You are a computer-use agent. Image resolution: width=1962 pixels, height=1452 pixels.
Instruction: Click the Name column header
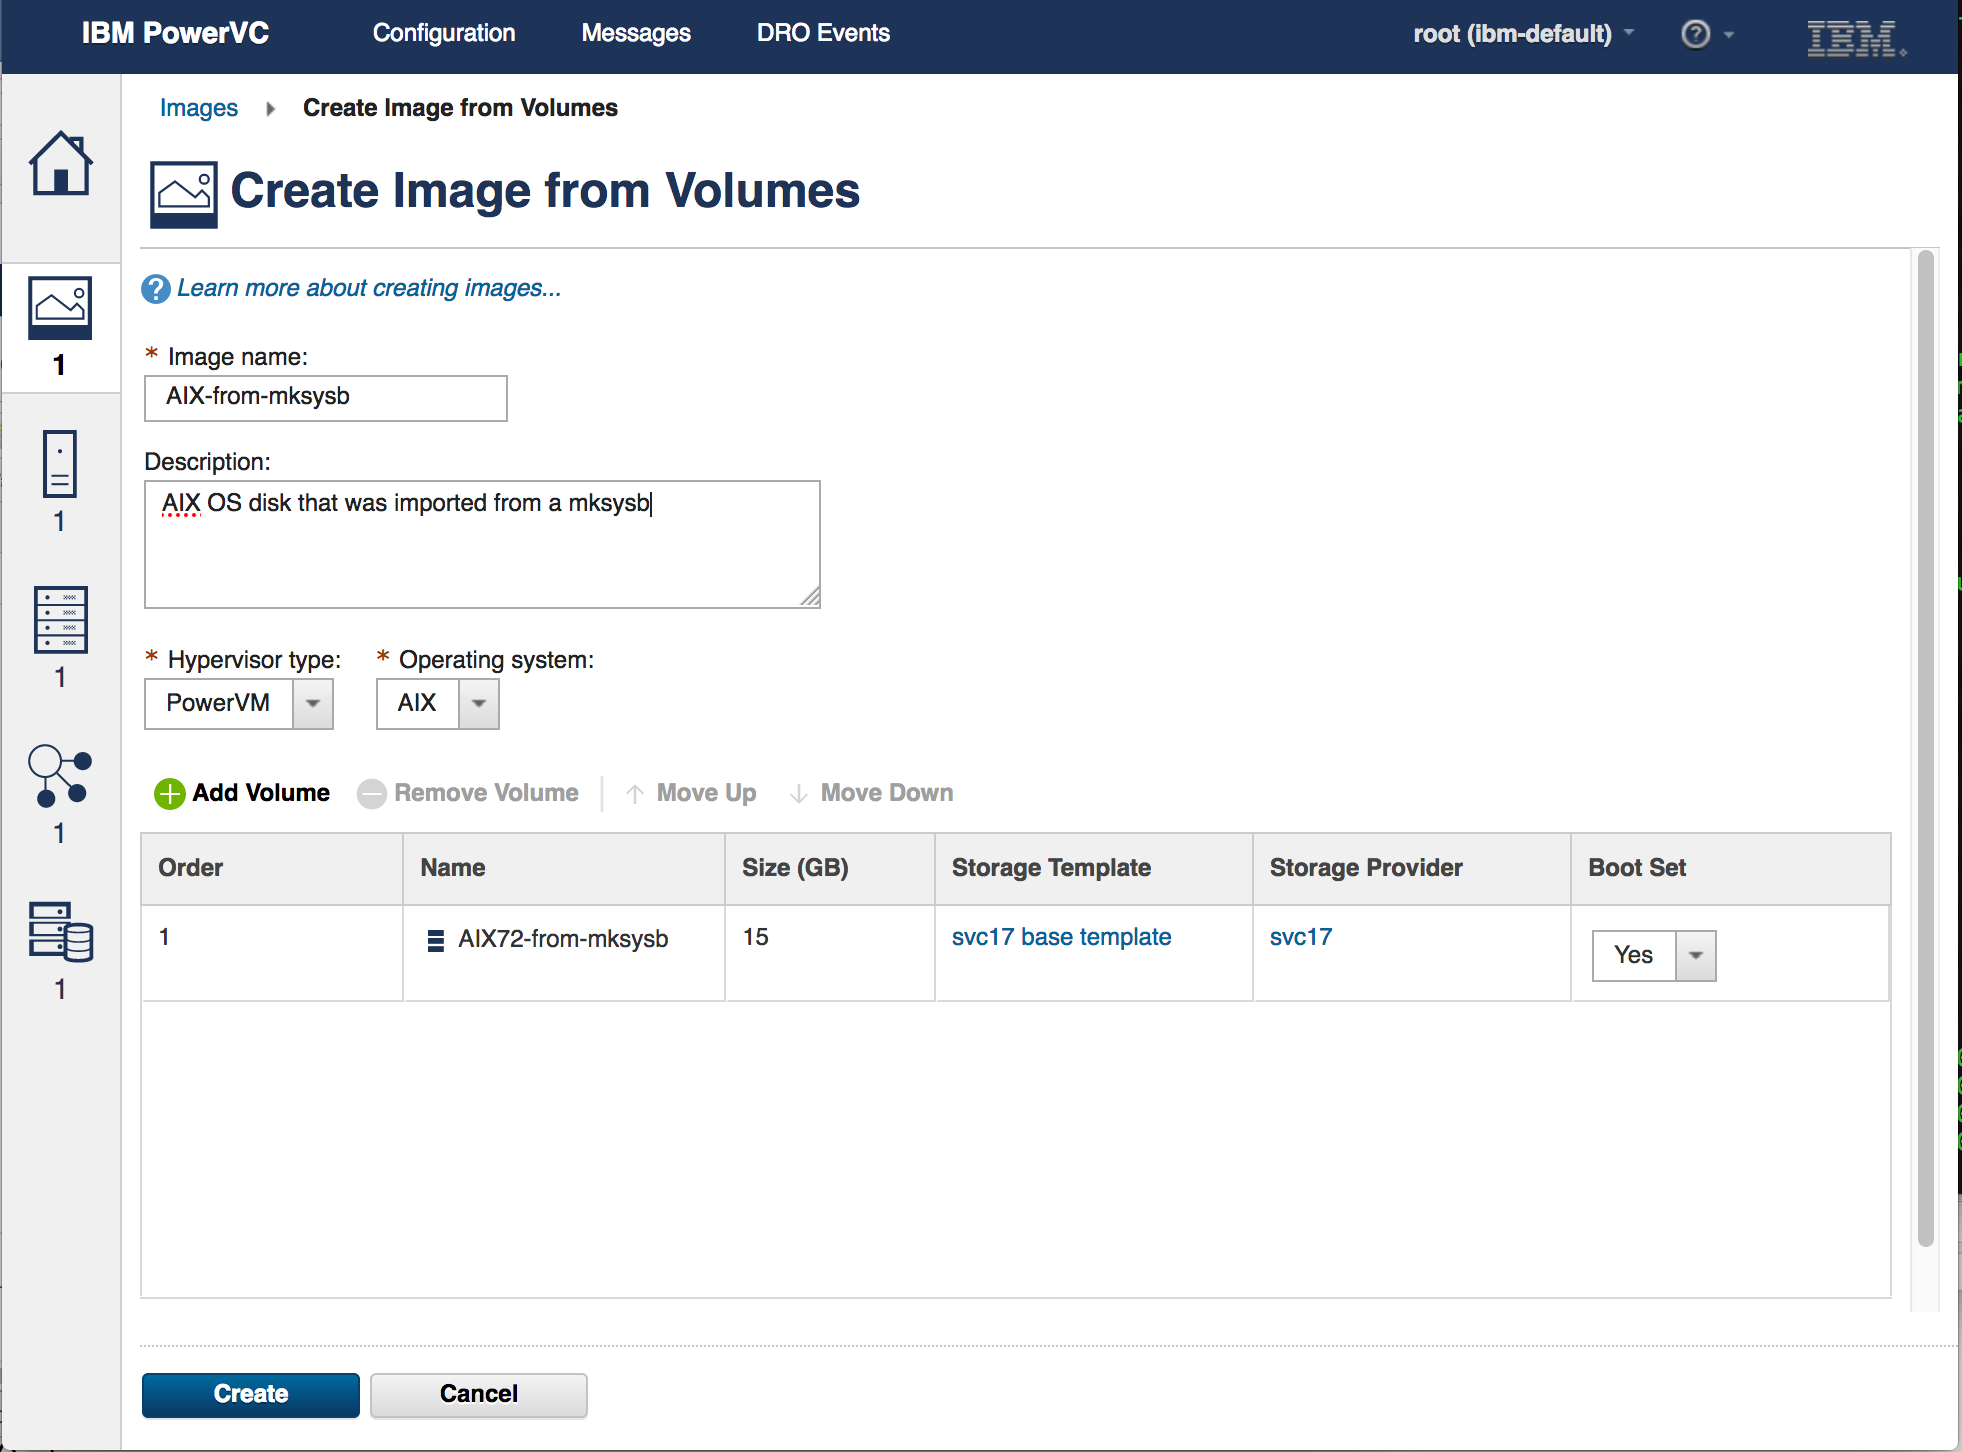click(564, 868)
